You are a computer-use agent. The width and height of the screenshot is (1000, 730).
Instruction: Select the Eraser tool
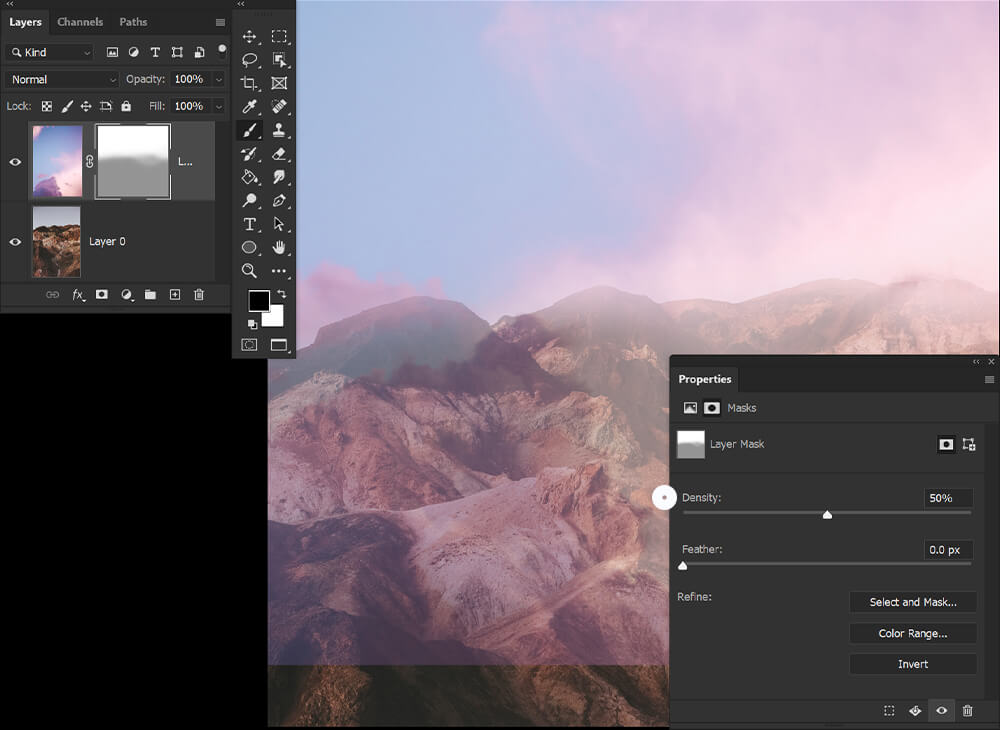pyautogui.click(x=279, y=154)
